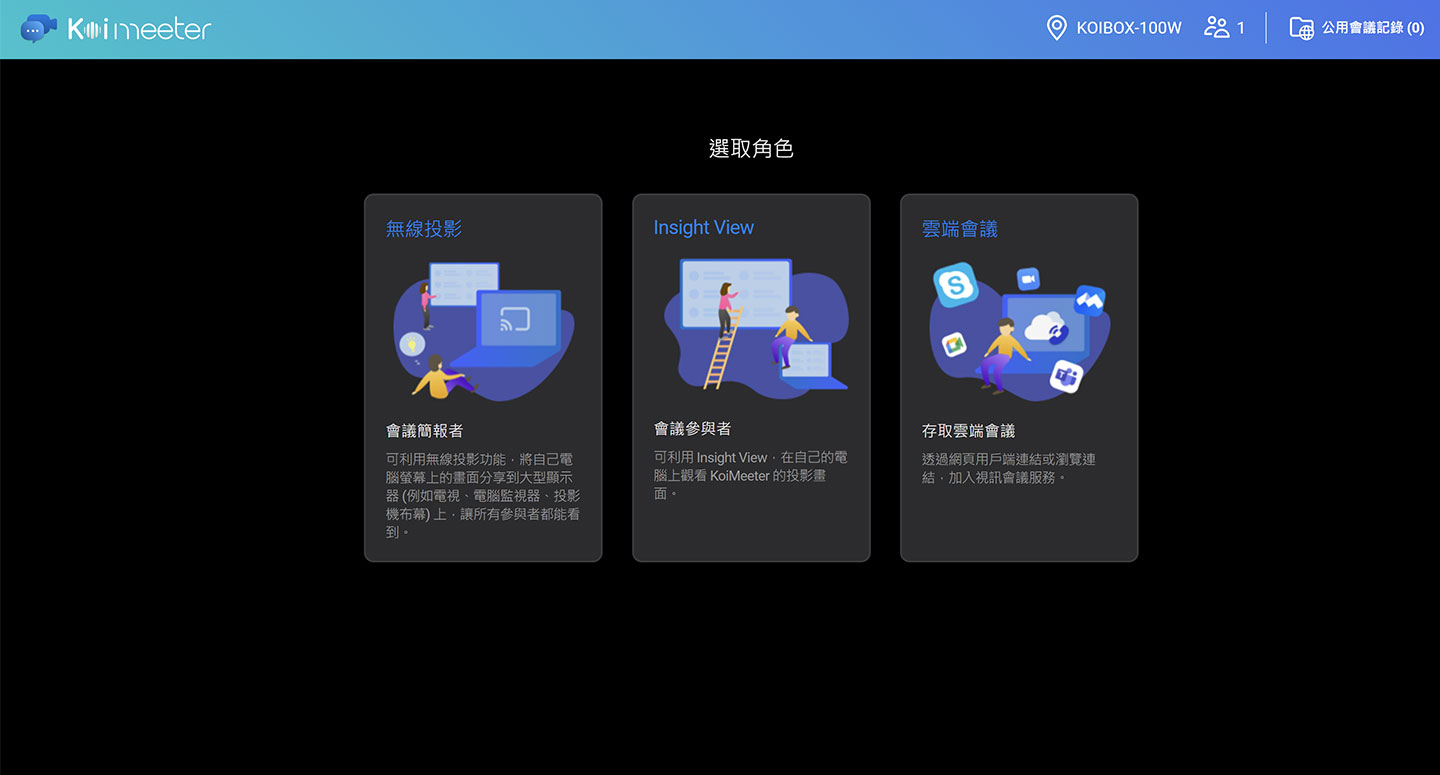This screenshot has width=1440, height=775.
Task: Click the Google Meet icon
Action: 954,345
